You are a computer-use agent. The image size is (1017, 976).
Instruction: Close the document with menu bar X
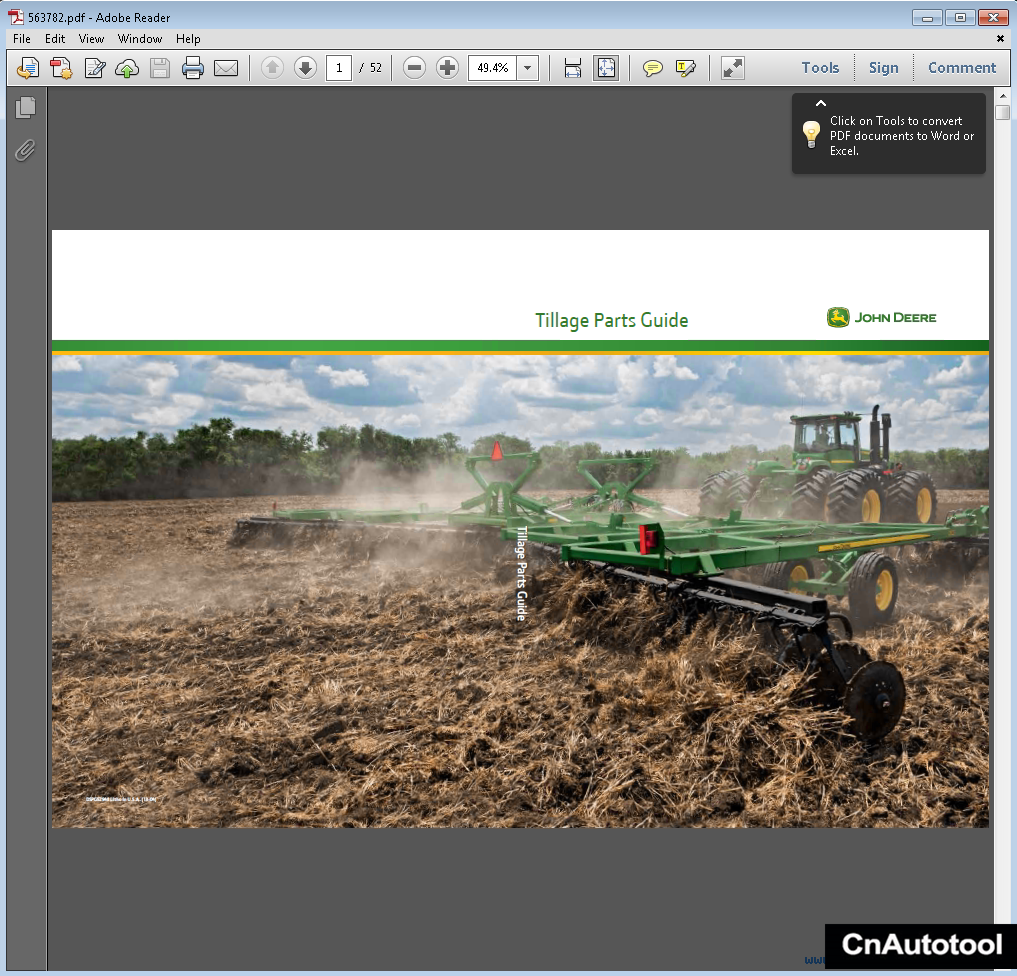pyautogui.click(x=1000, y=39)
